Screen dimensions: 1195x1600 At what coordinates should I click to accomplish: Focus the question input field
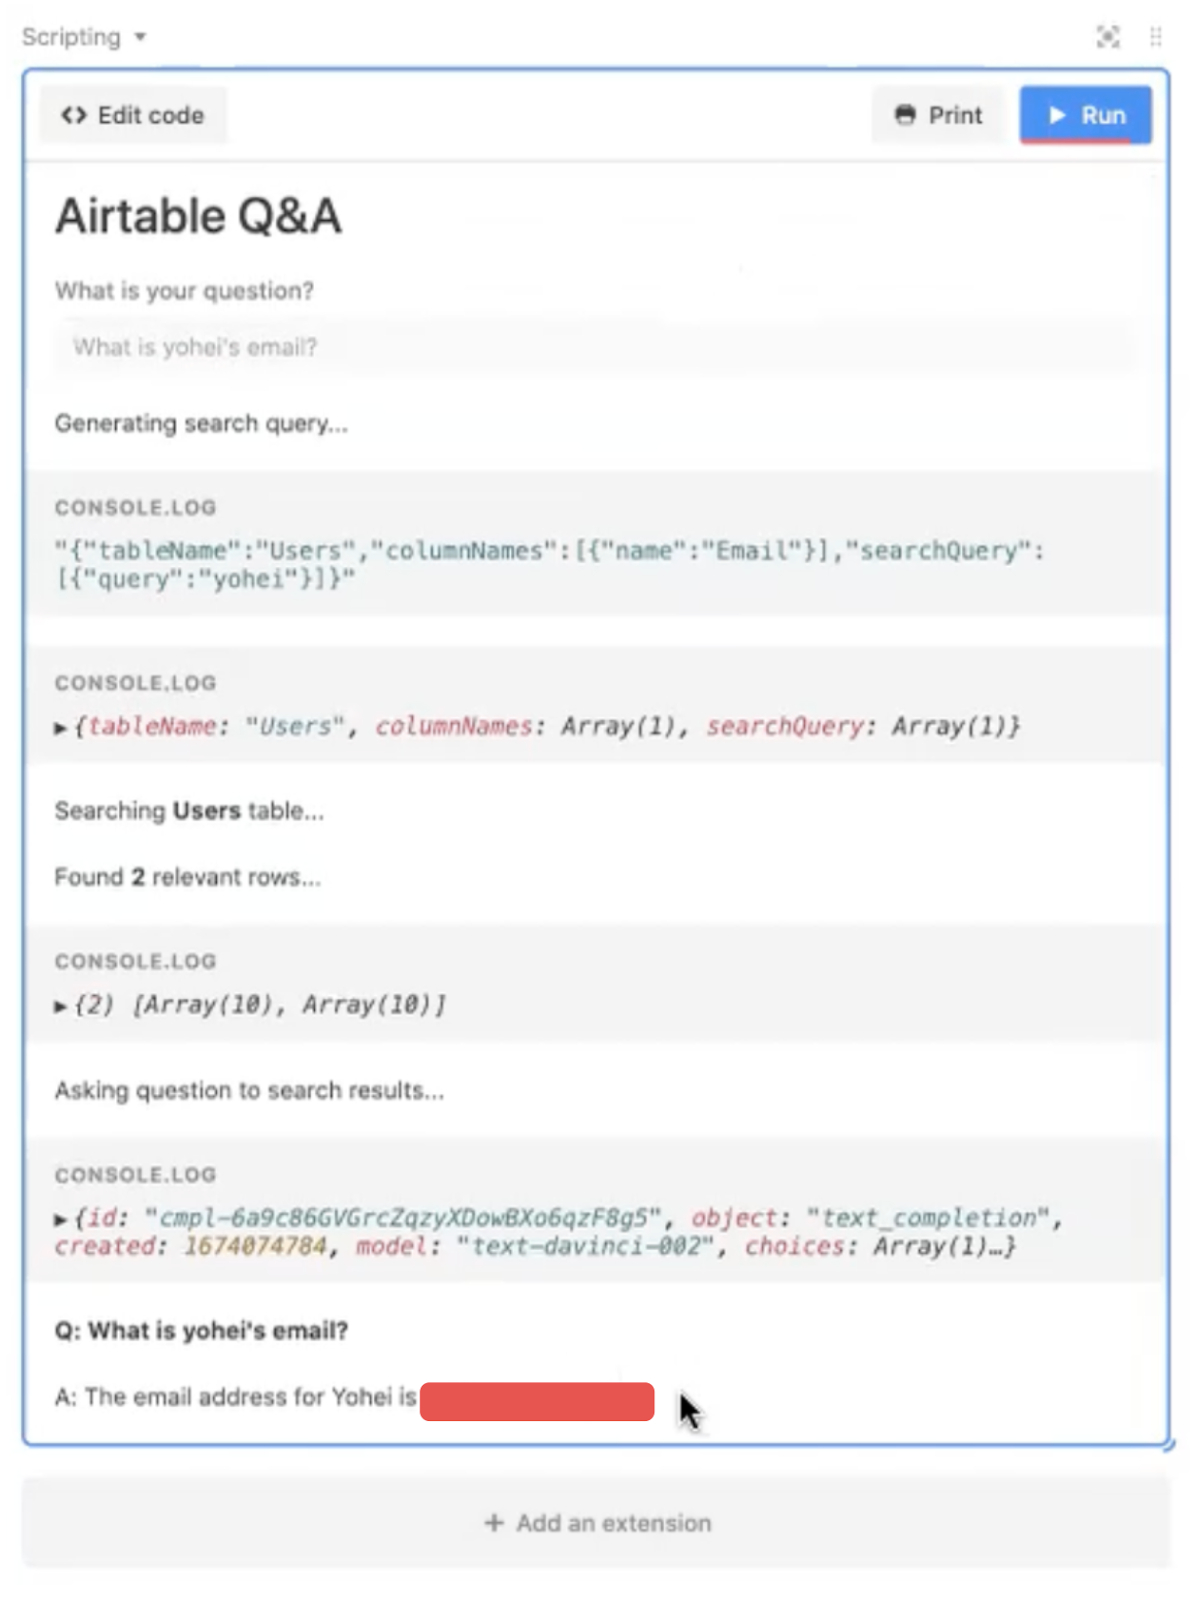595,347
